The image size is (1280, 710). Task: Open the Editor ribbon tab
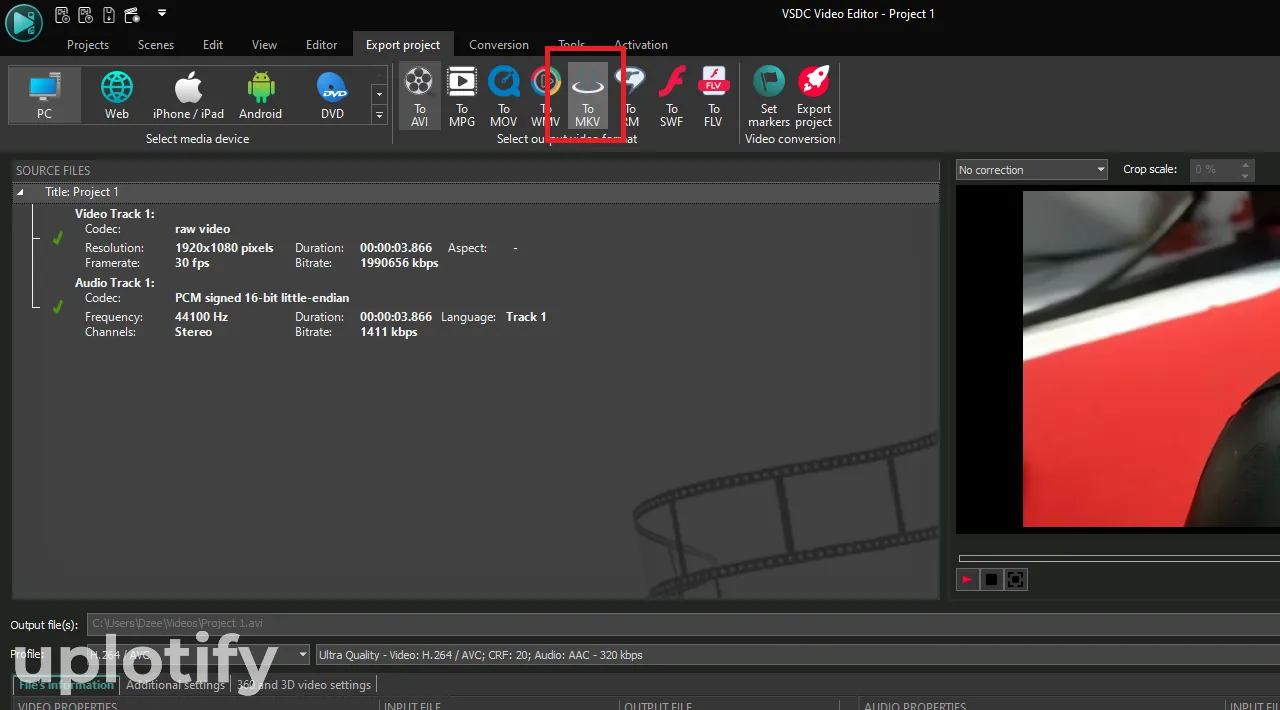(x=321, y=45)
